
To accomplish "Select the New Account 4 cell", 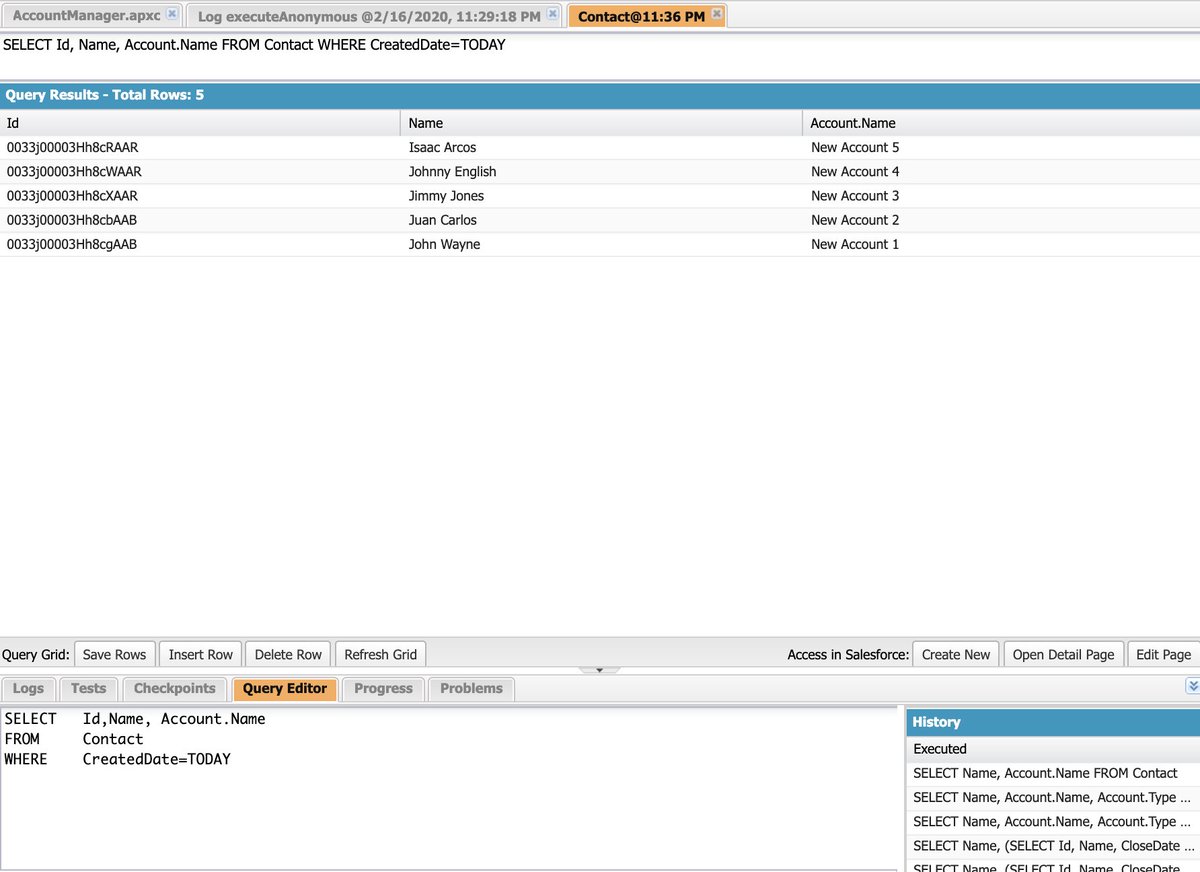I will pos(1001,172).
